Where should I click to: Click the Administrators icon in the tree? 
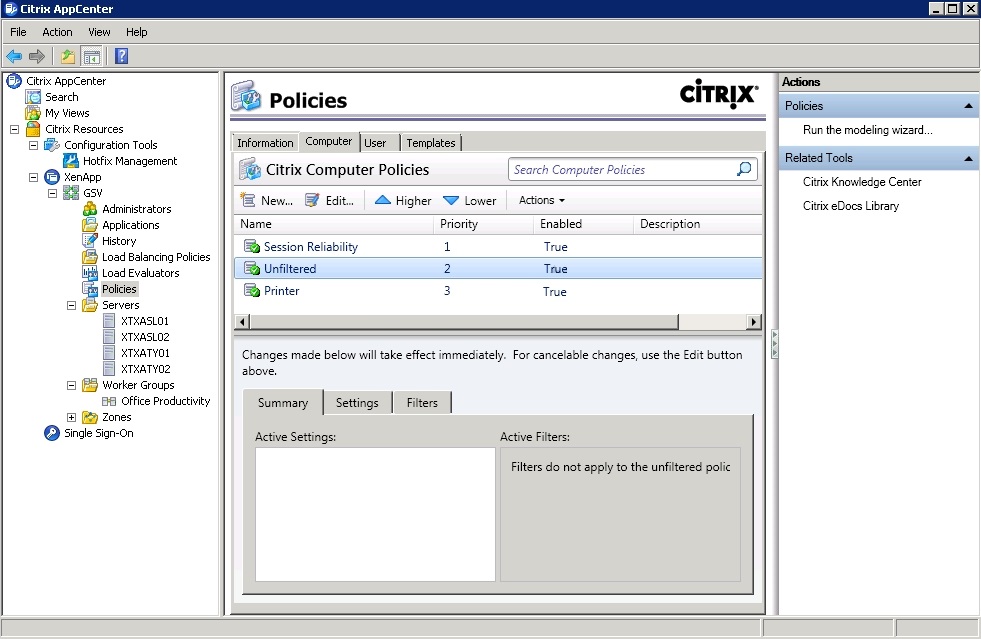pos(90,209)
